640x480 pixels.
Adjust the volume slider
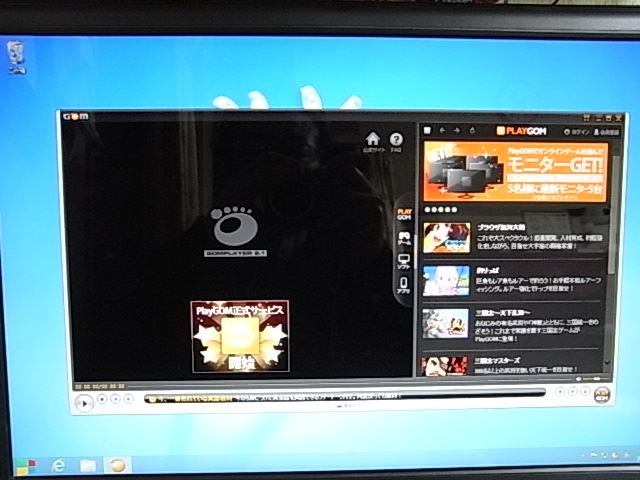pos(594,379)
